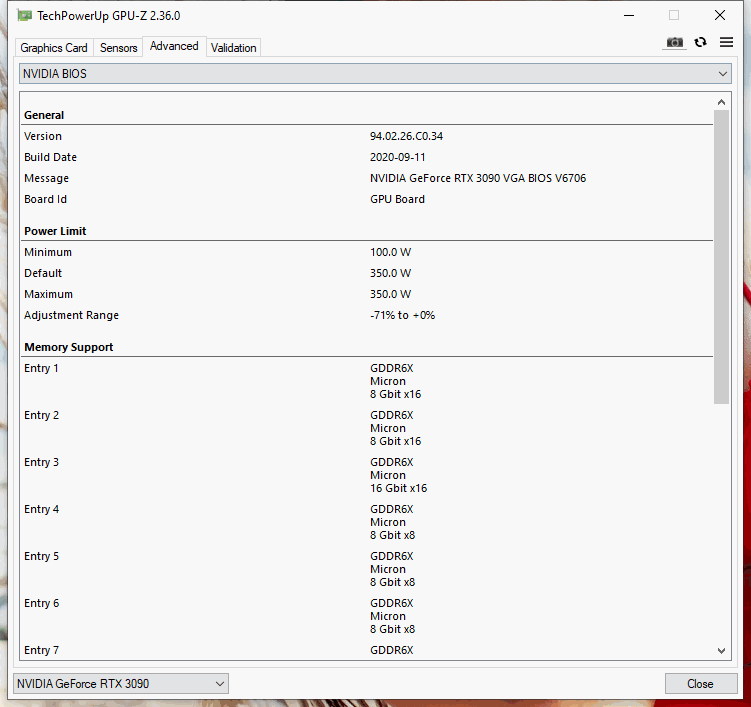Select the version value 94.02.26.C0.34

pyautogui.click(x=406, y=136)
